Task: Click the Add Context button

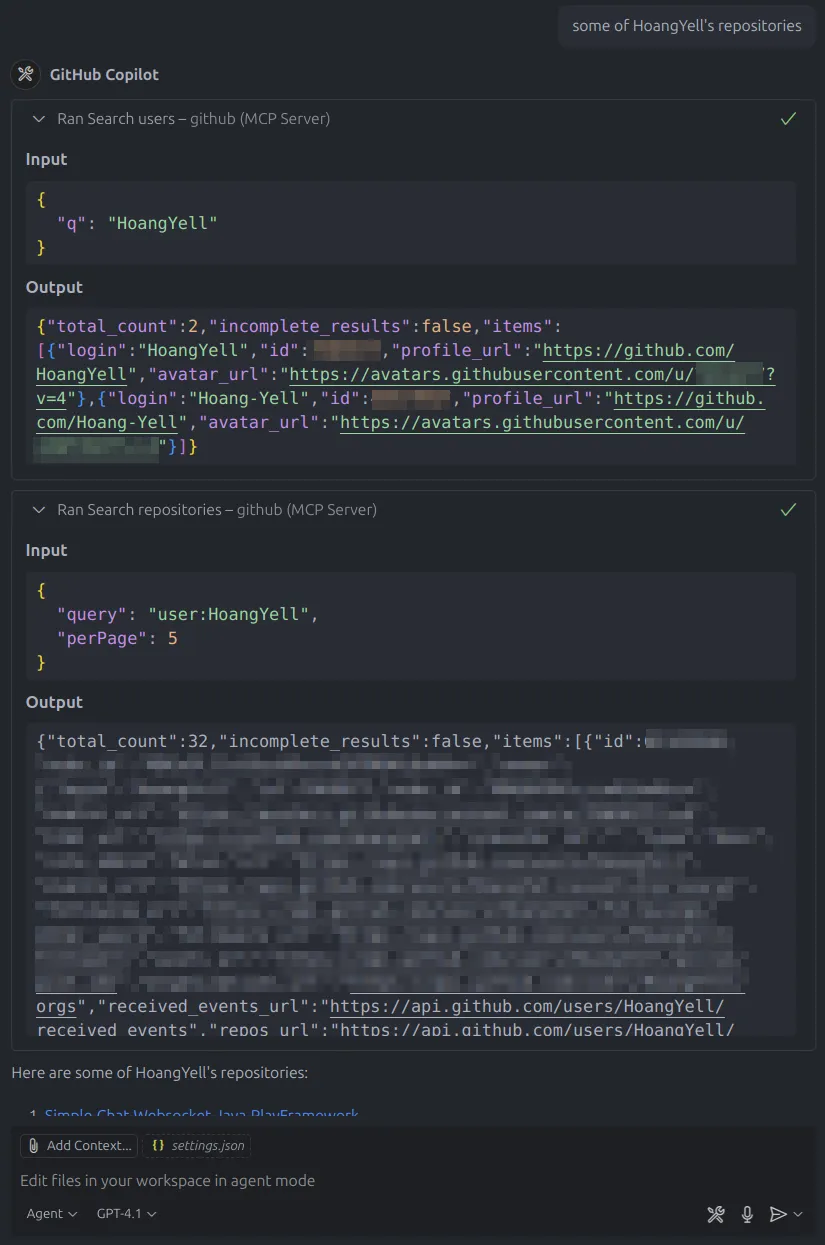Action: (78, 1145)
